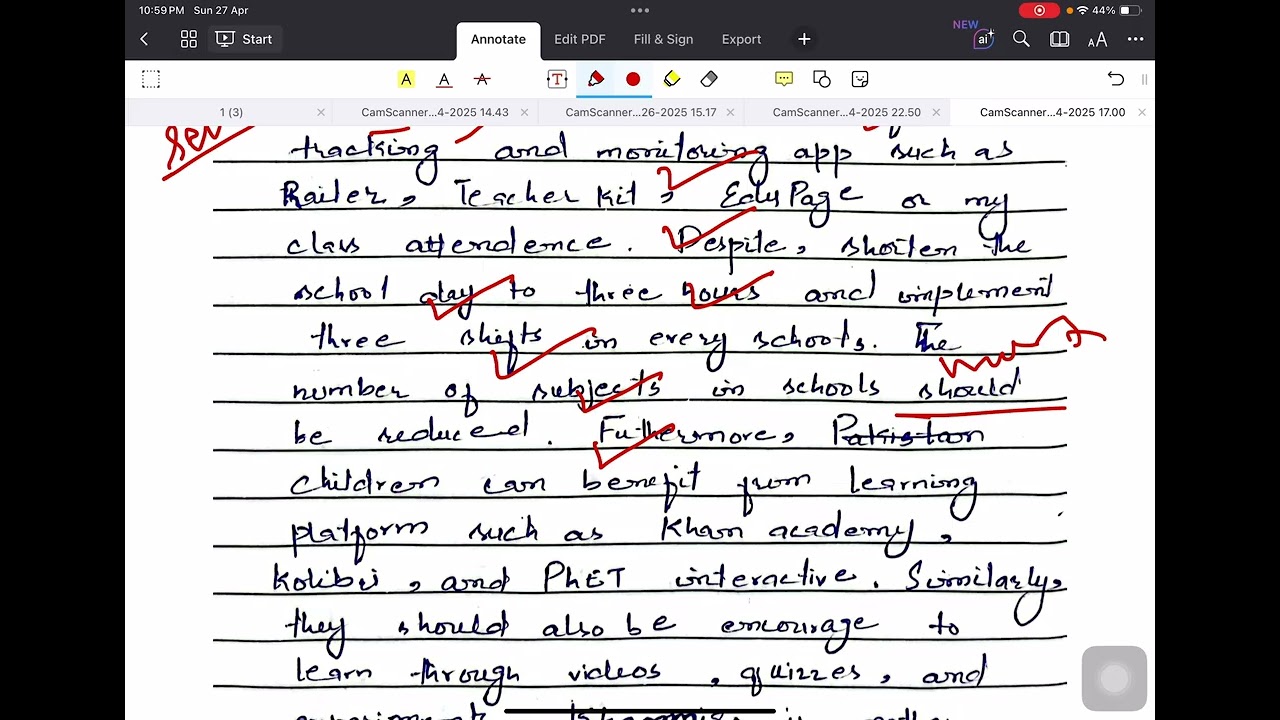The width and height of the screenshot is (1280, 720).
Task: Close the "1 (3)" document tab
Action: click(x=321, y=112)
